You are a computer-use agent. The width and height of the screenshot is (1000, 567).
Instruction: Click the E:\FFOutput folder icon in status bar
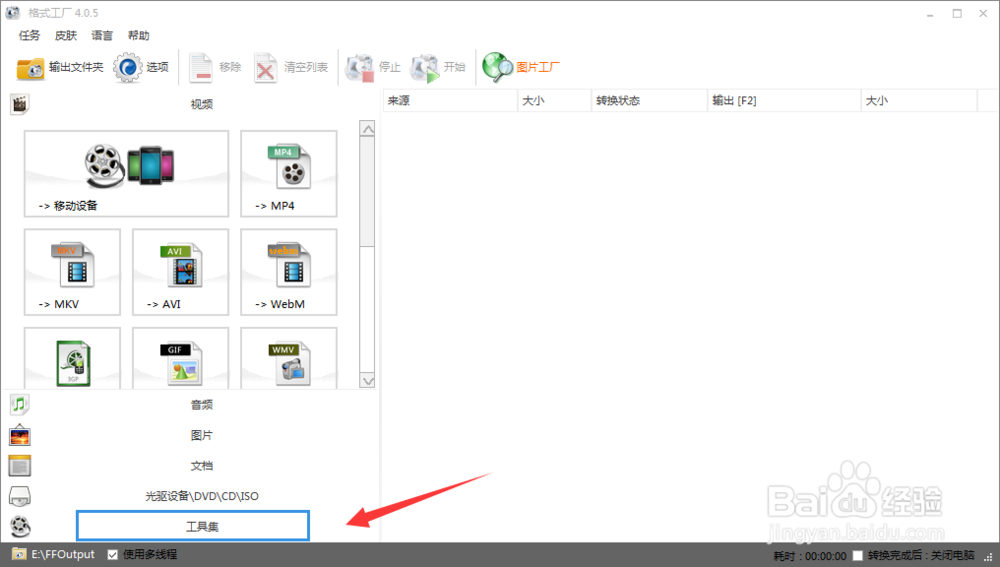coord(18,554)
